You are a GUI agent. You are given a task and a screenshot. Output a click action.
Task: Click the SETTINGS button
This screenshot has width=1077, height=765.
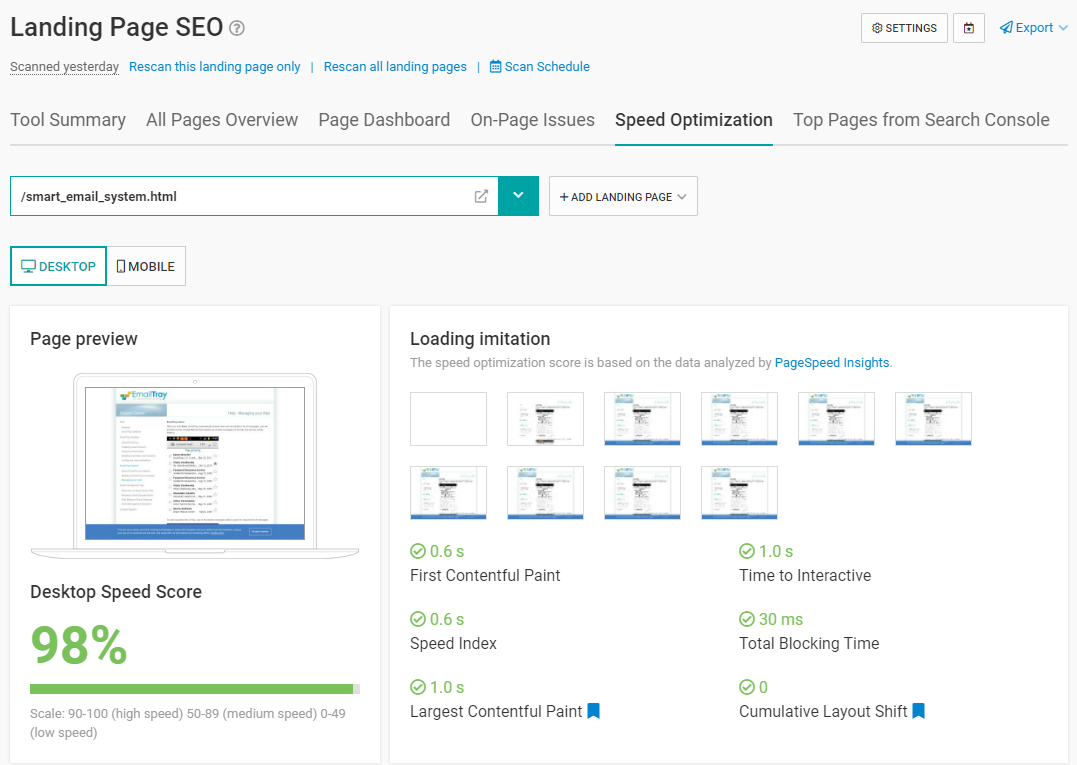(x=903, y=28)
